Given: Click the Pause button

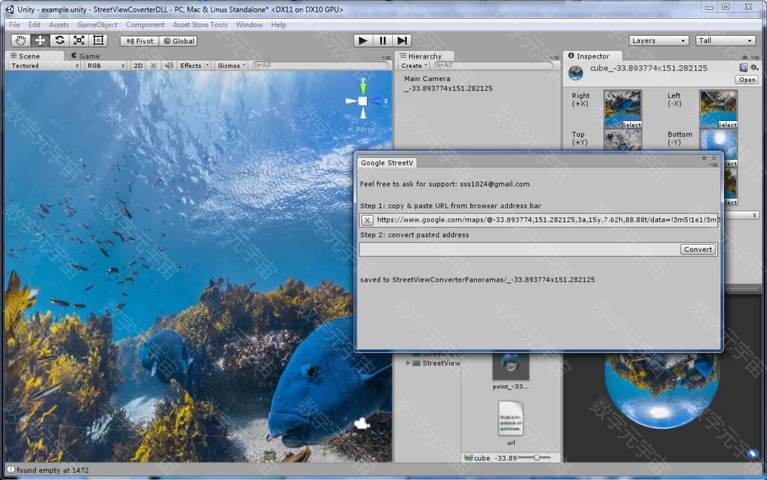Looking at the screenshot, I should point(383,41).
